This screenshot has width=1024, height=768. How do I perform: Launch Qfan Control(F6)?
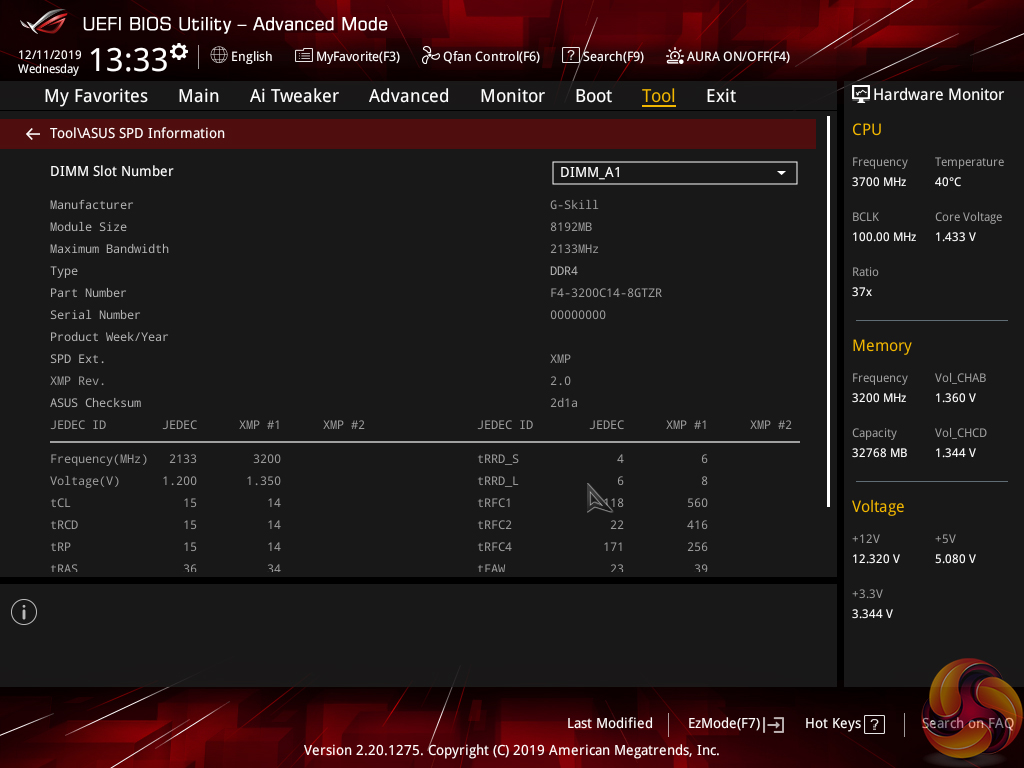(491, 56)
